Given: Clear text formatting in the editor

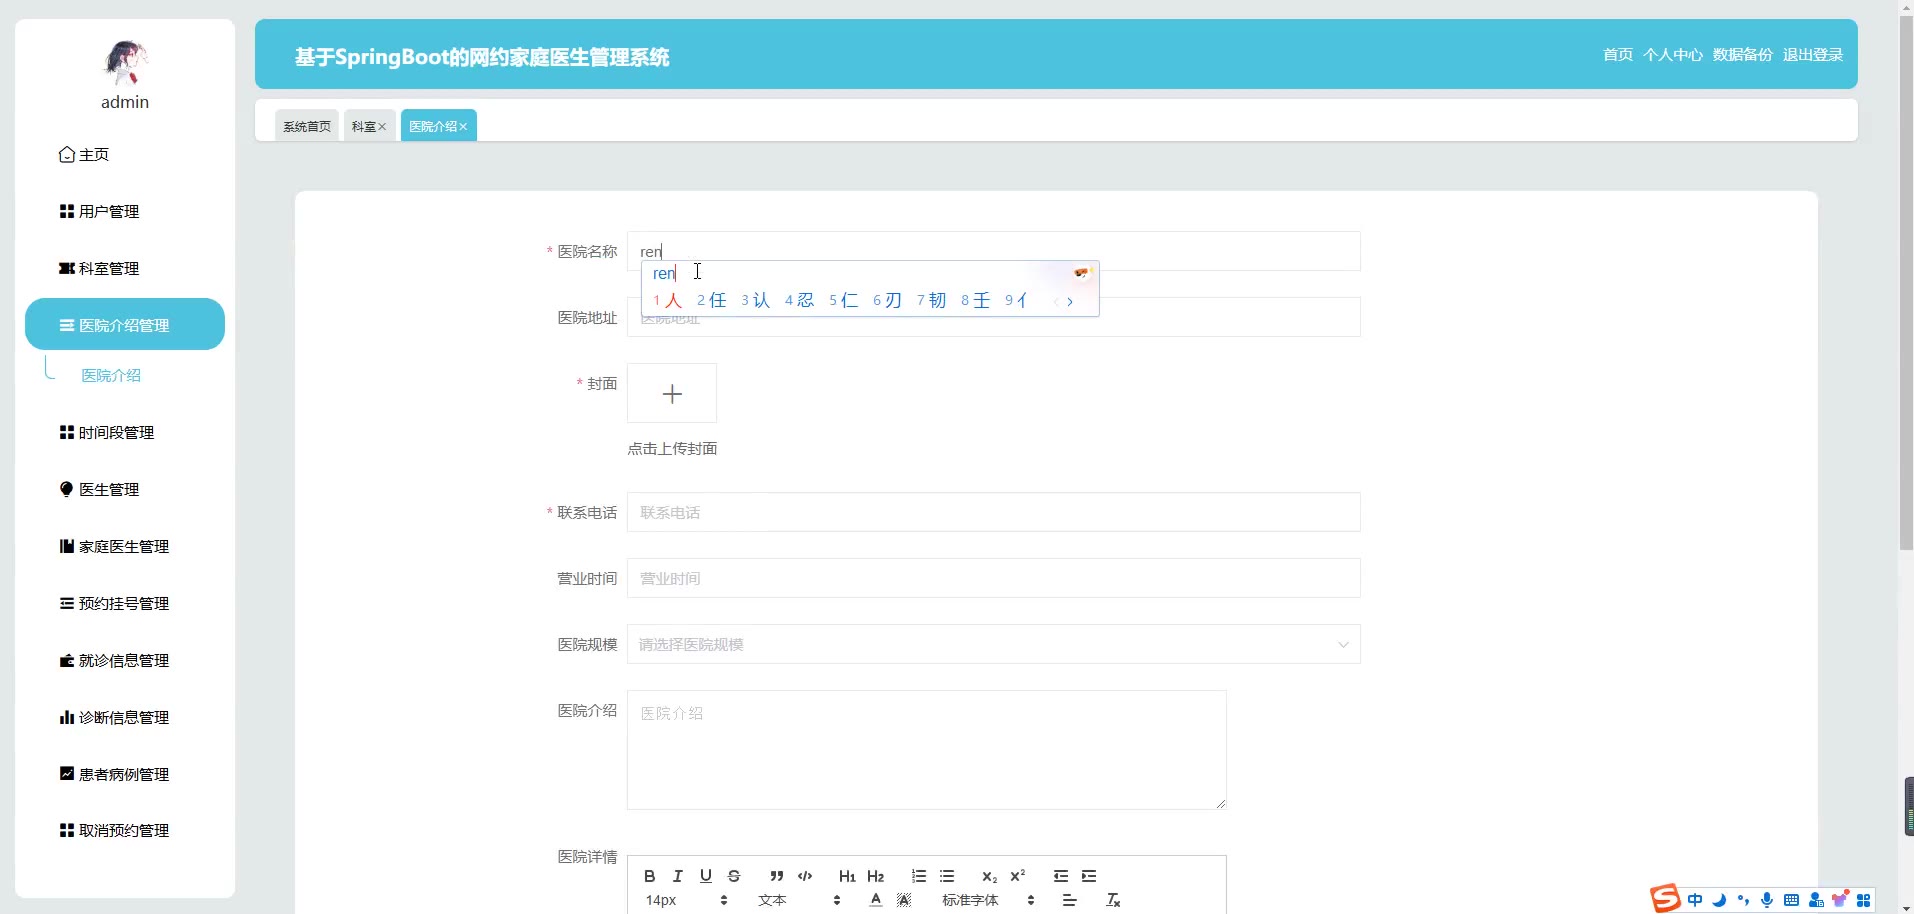Looking at the screenshot, I should pyautogui.click(x=1113, y=900).
